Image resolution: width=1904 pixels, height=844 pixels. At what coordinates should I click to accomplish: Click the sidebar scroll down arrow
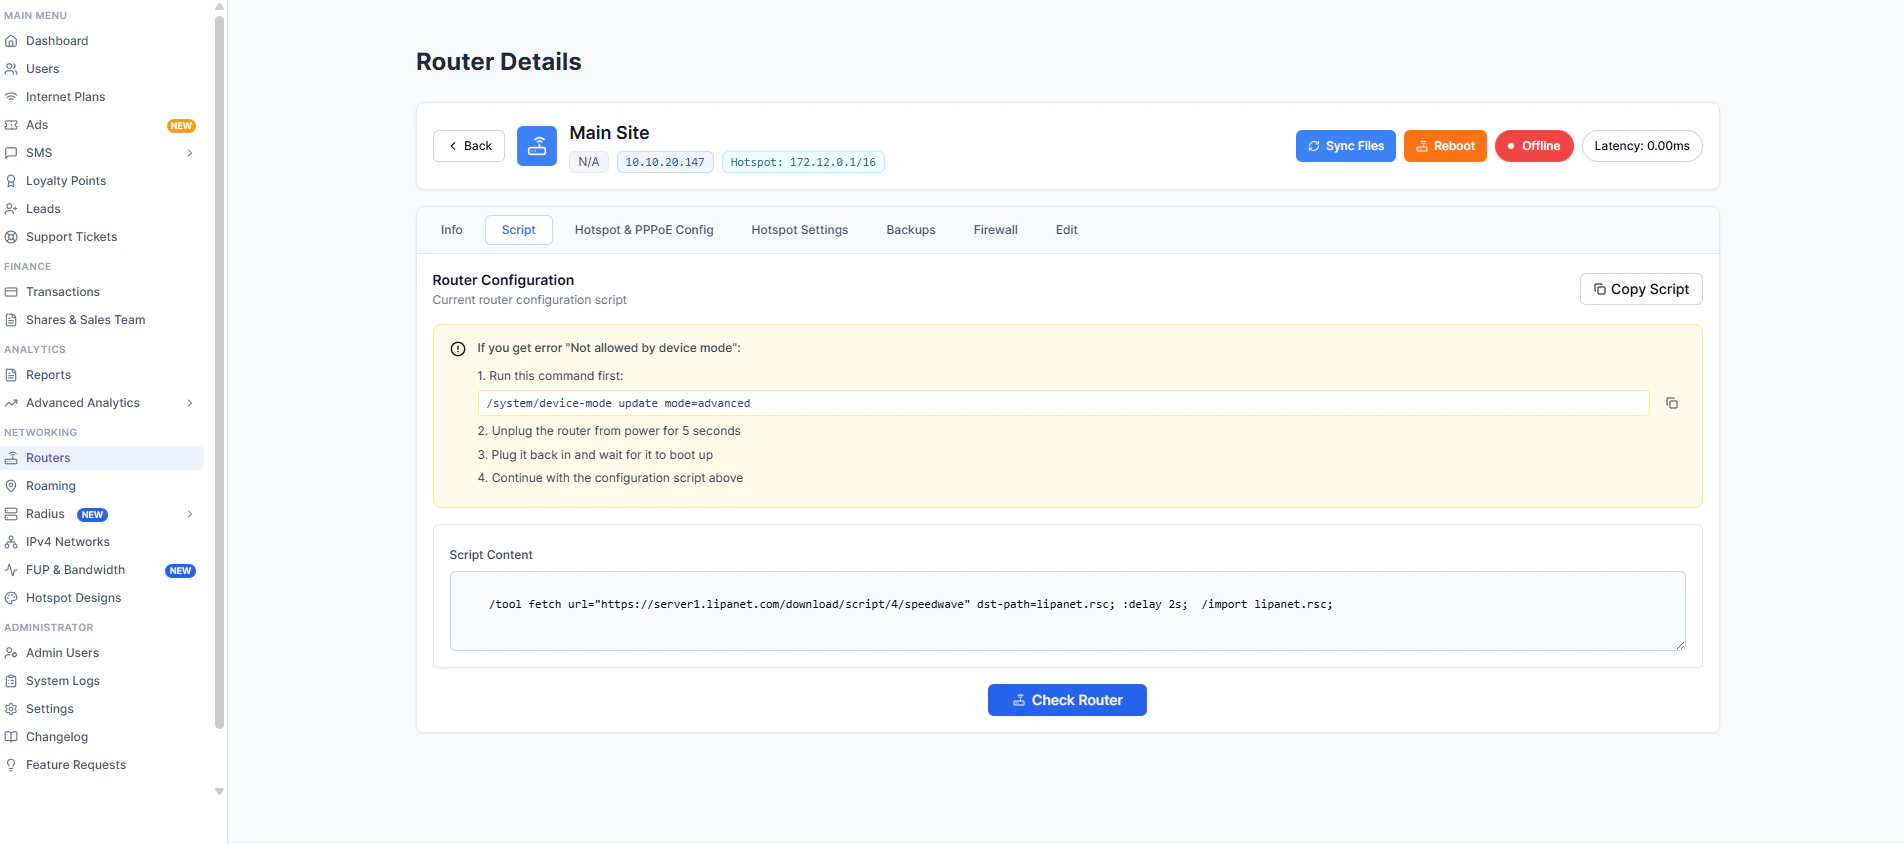pos(219,791)
